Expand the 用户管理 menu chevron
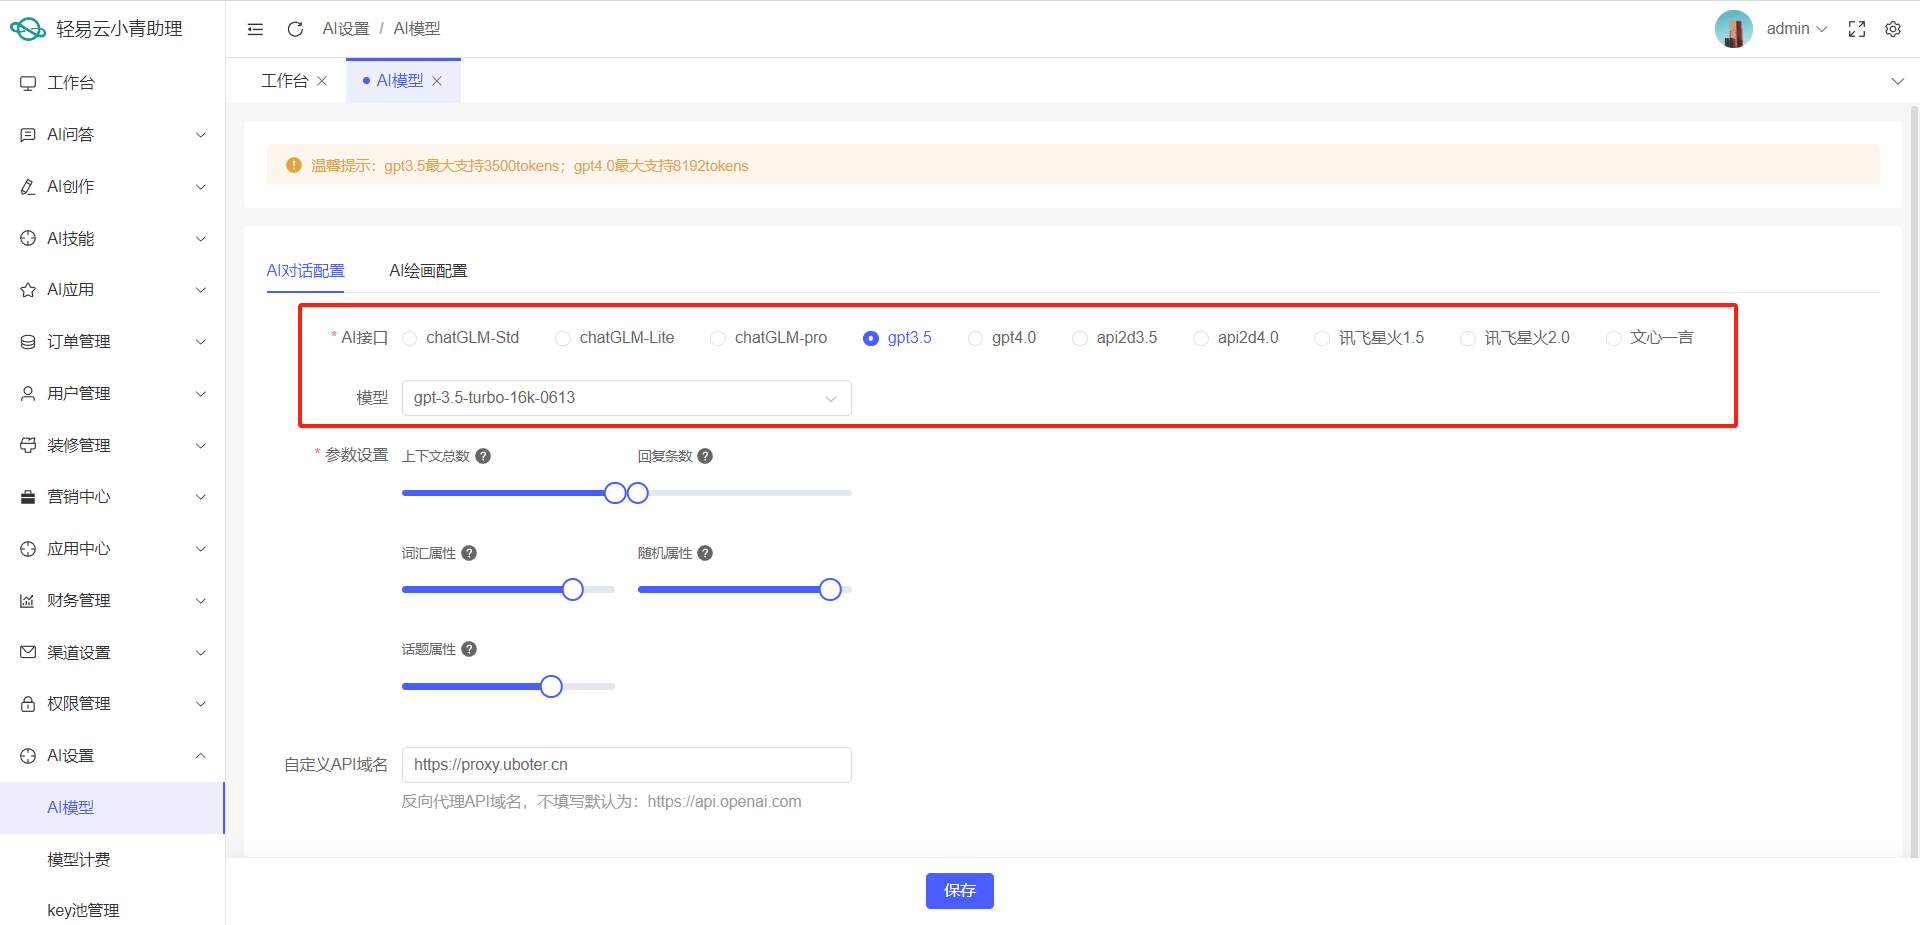The width and height of the screenshot is (1920, 925). click(x=201, y=394)
